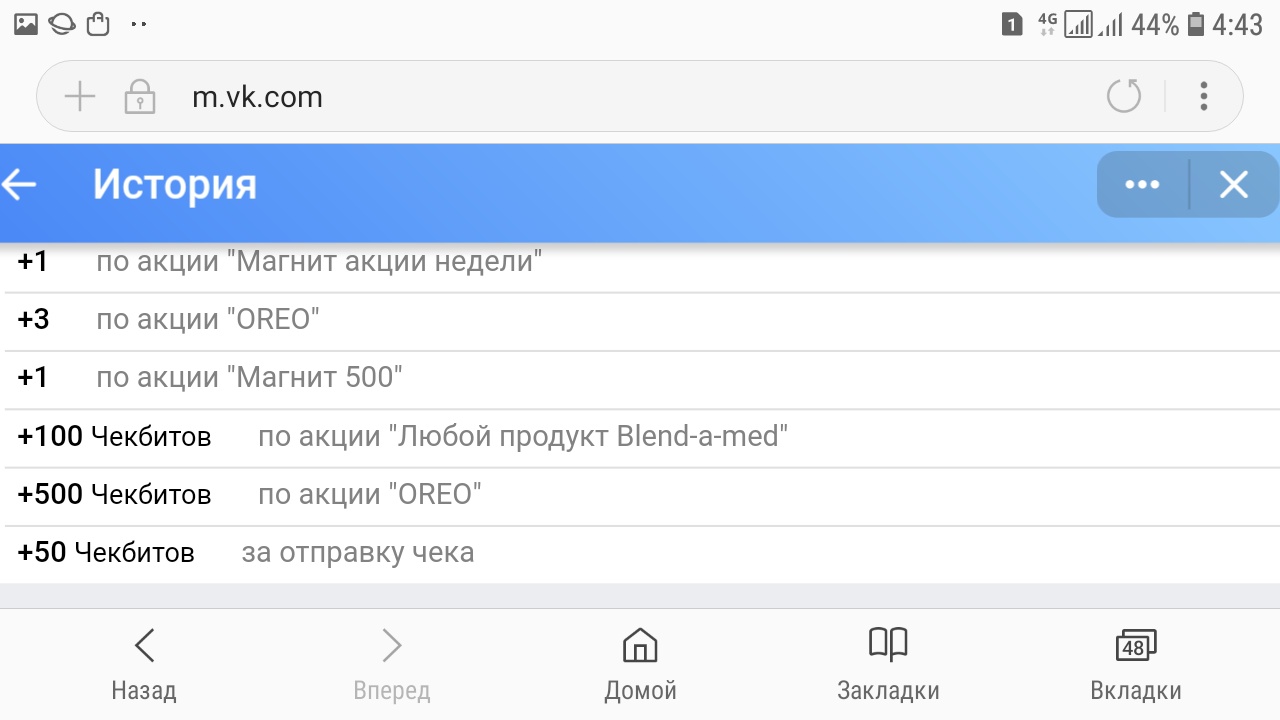1280x720 pixels.
Task: Tap the padlock security icon
Action: point(139,97)
